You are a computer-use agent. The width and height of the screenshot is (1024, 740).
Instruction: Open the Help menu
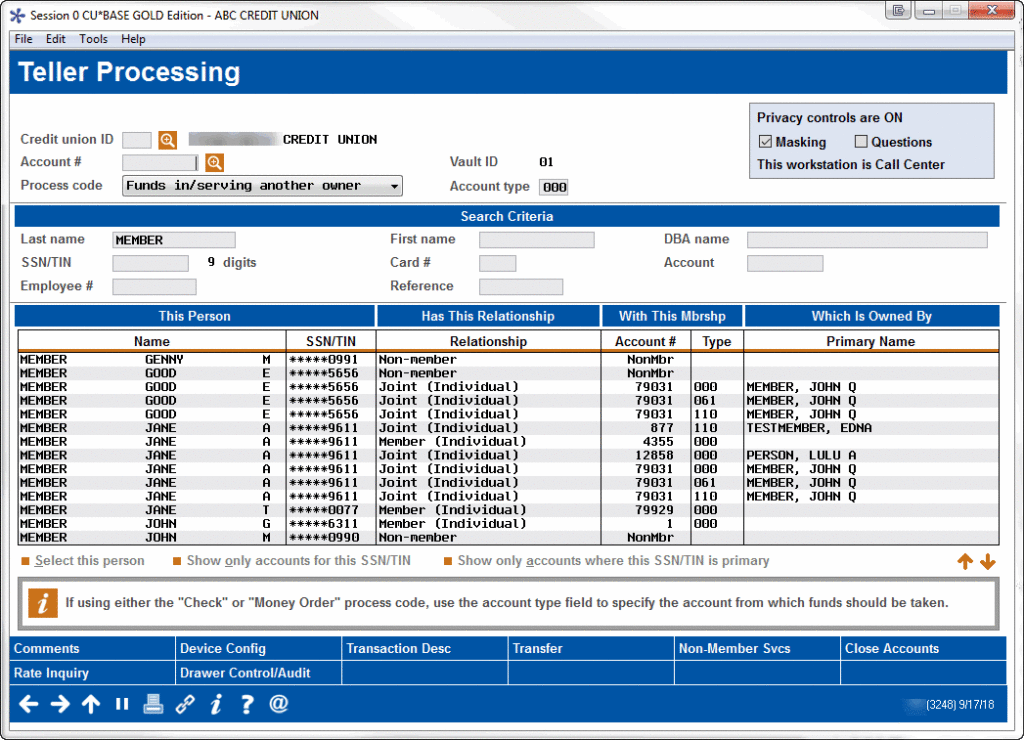(x=133, y=39)
